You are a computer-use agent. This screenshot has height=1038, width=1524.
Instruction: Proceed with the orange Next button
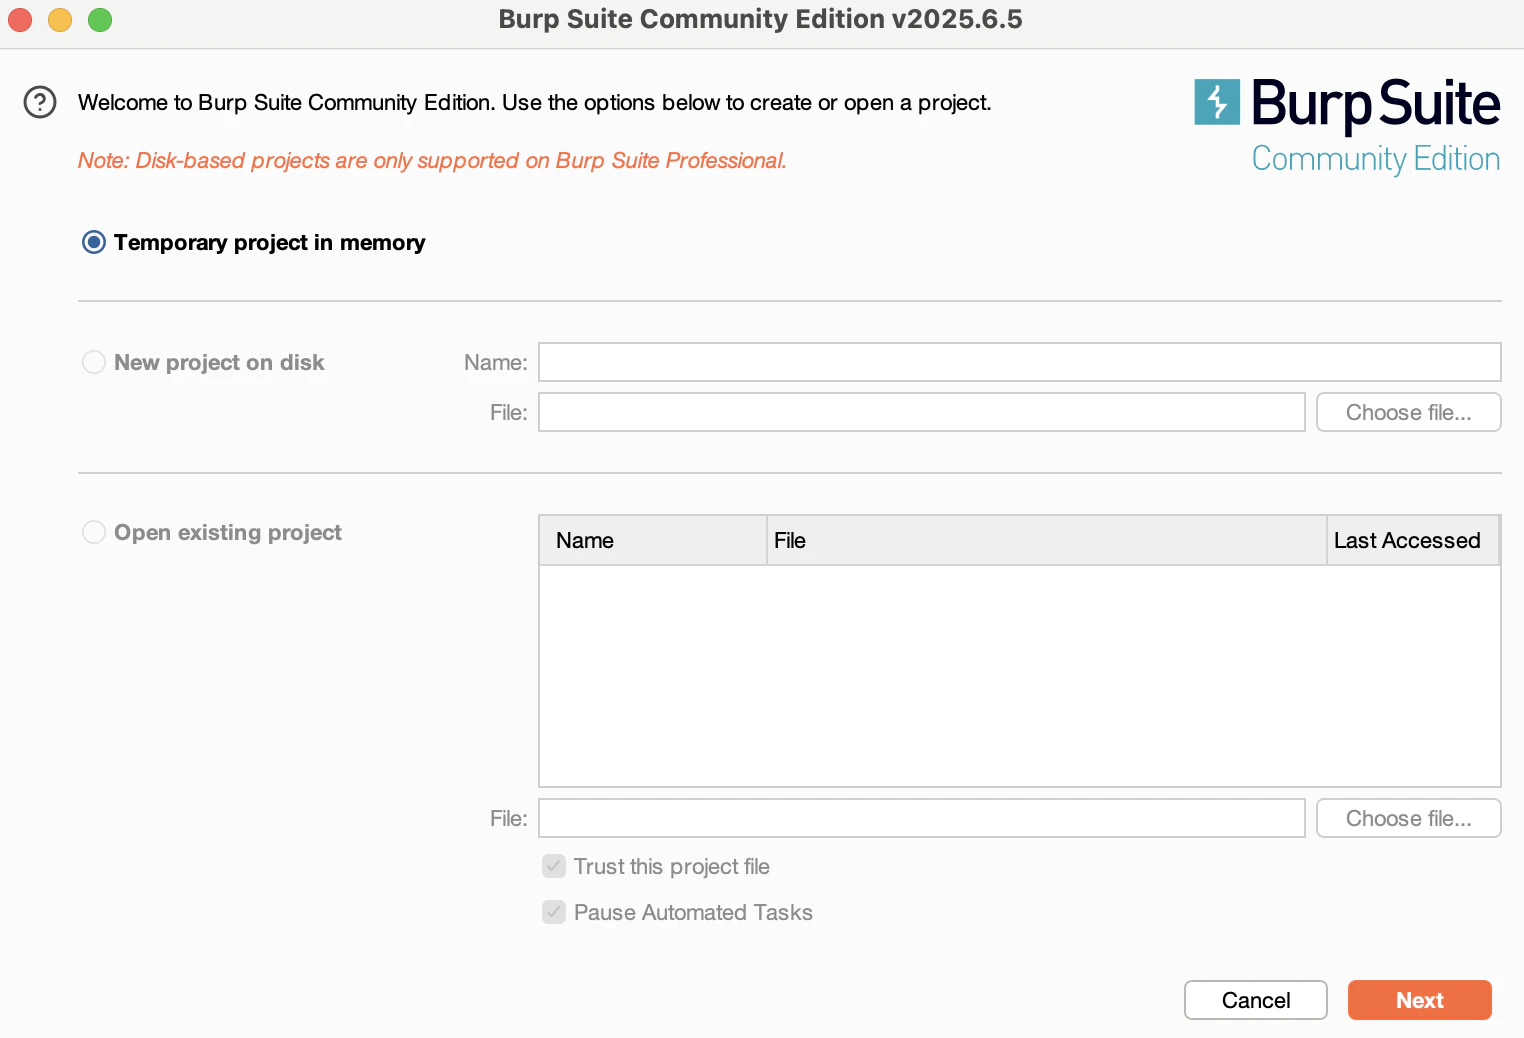tap(1420, 1000)
